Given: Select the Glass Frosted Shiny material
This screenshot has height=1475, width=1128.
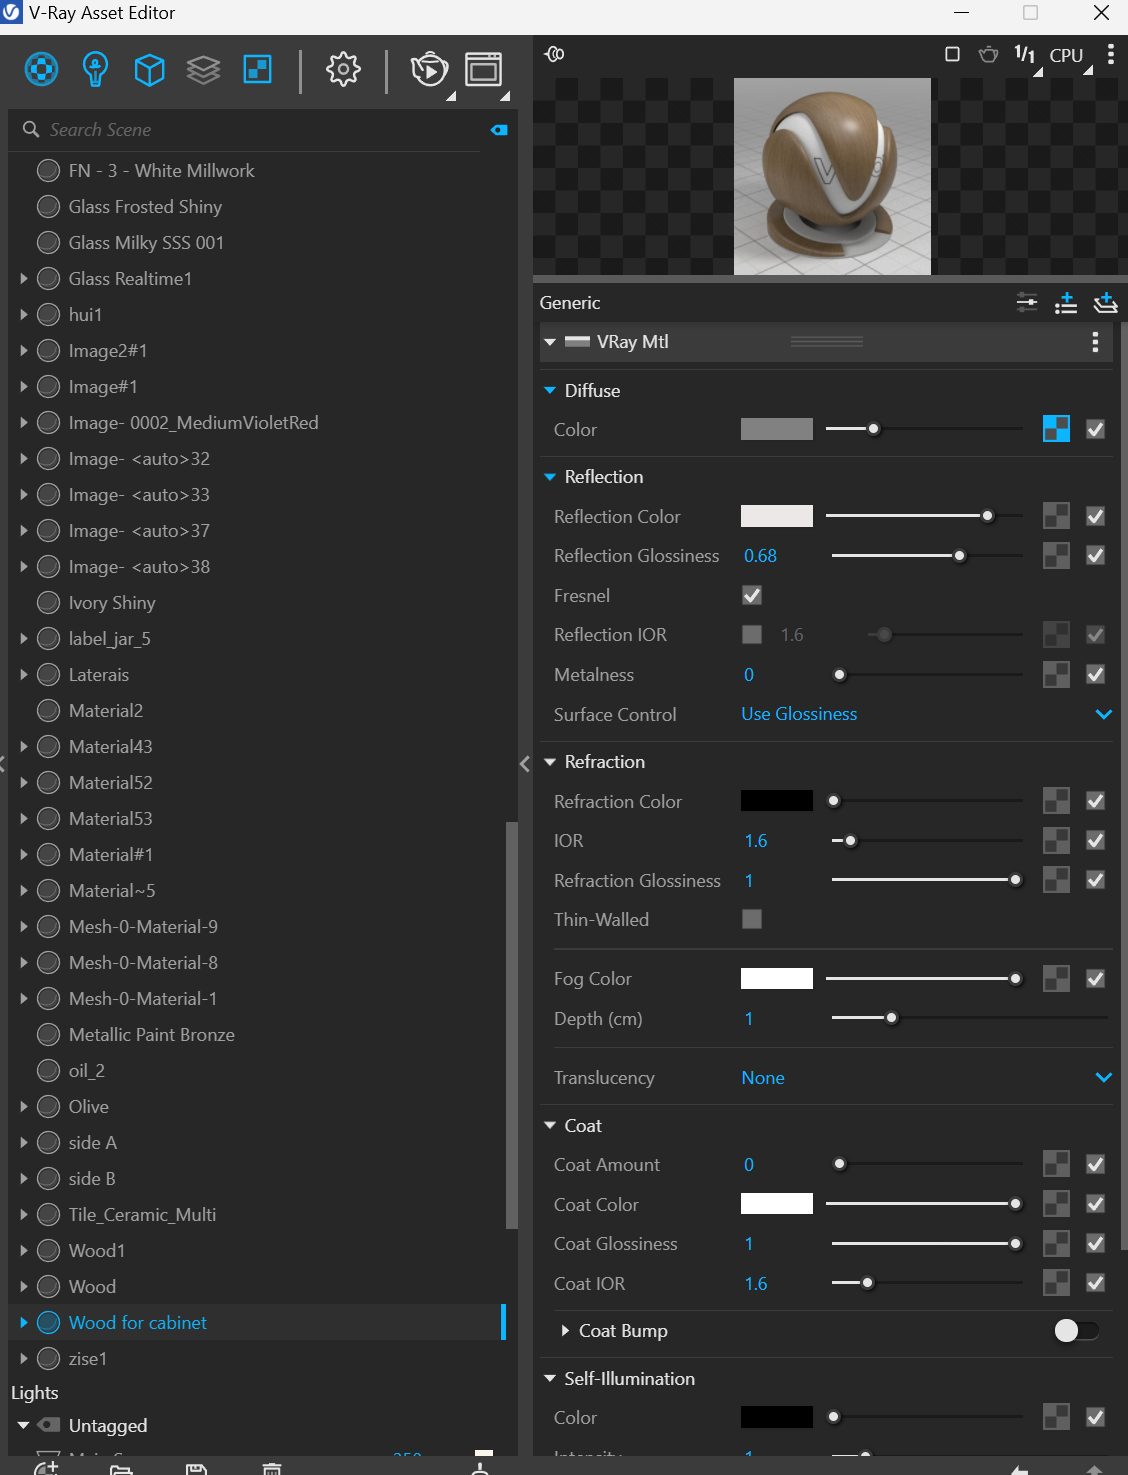Looking at the screenshot, I should pyautogui.click(x=145, y=207).
